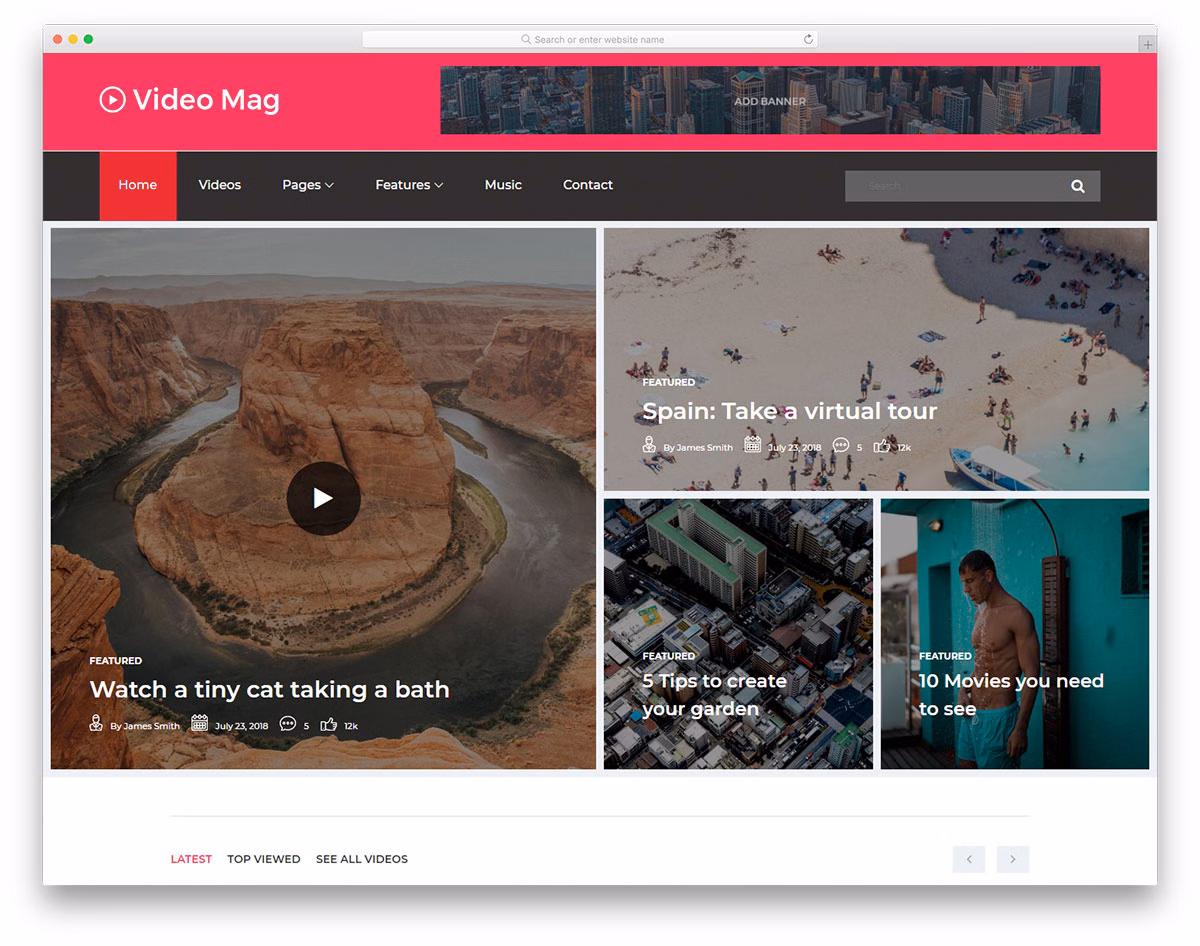1200x946 pixels.
Task: Open the Music nav link
Action: tap(503, 185)
